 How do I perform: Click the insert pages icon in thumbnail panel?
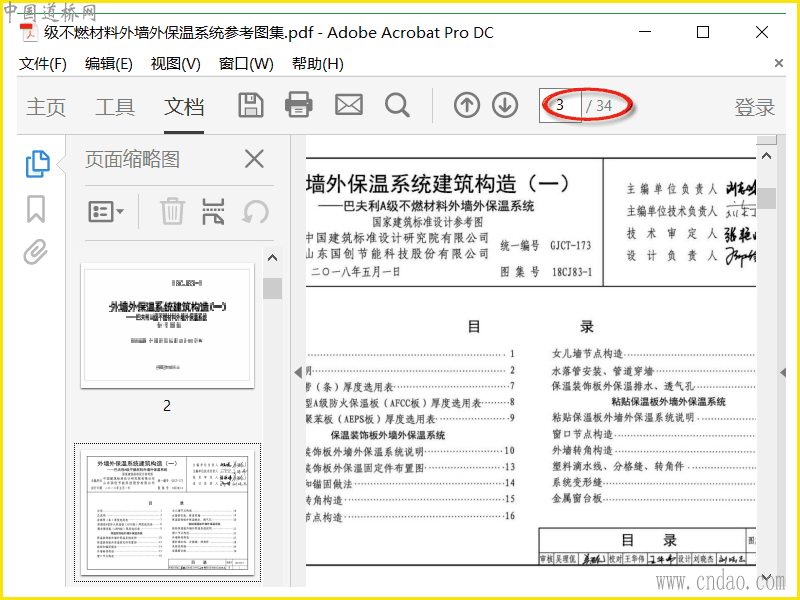213,211
